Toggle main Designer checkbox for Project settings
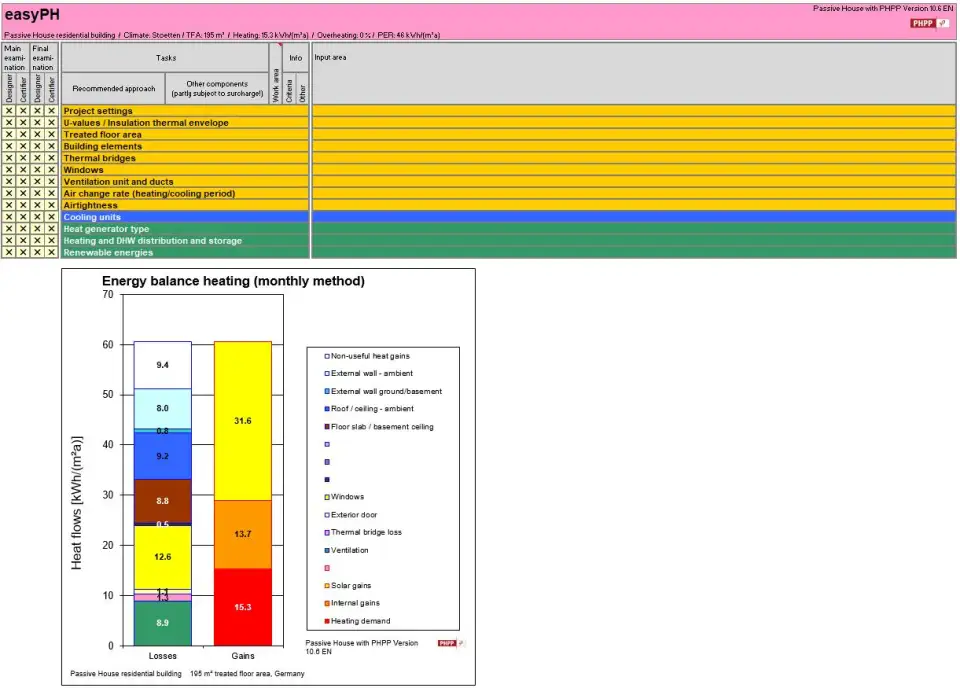 coord(9,111)
